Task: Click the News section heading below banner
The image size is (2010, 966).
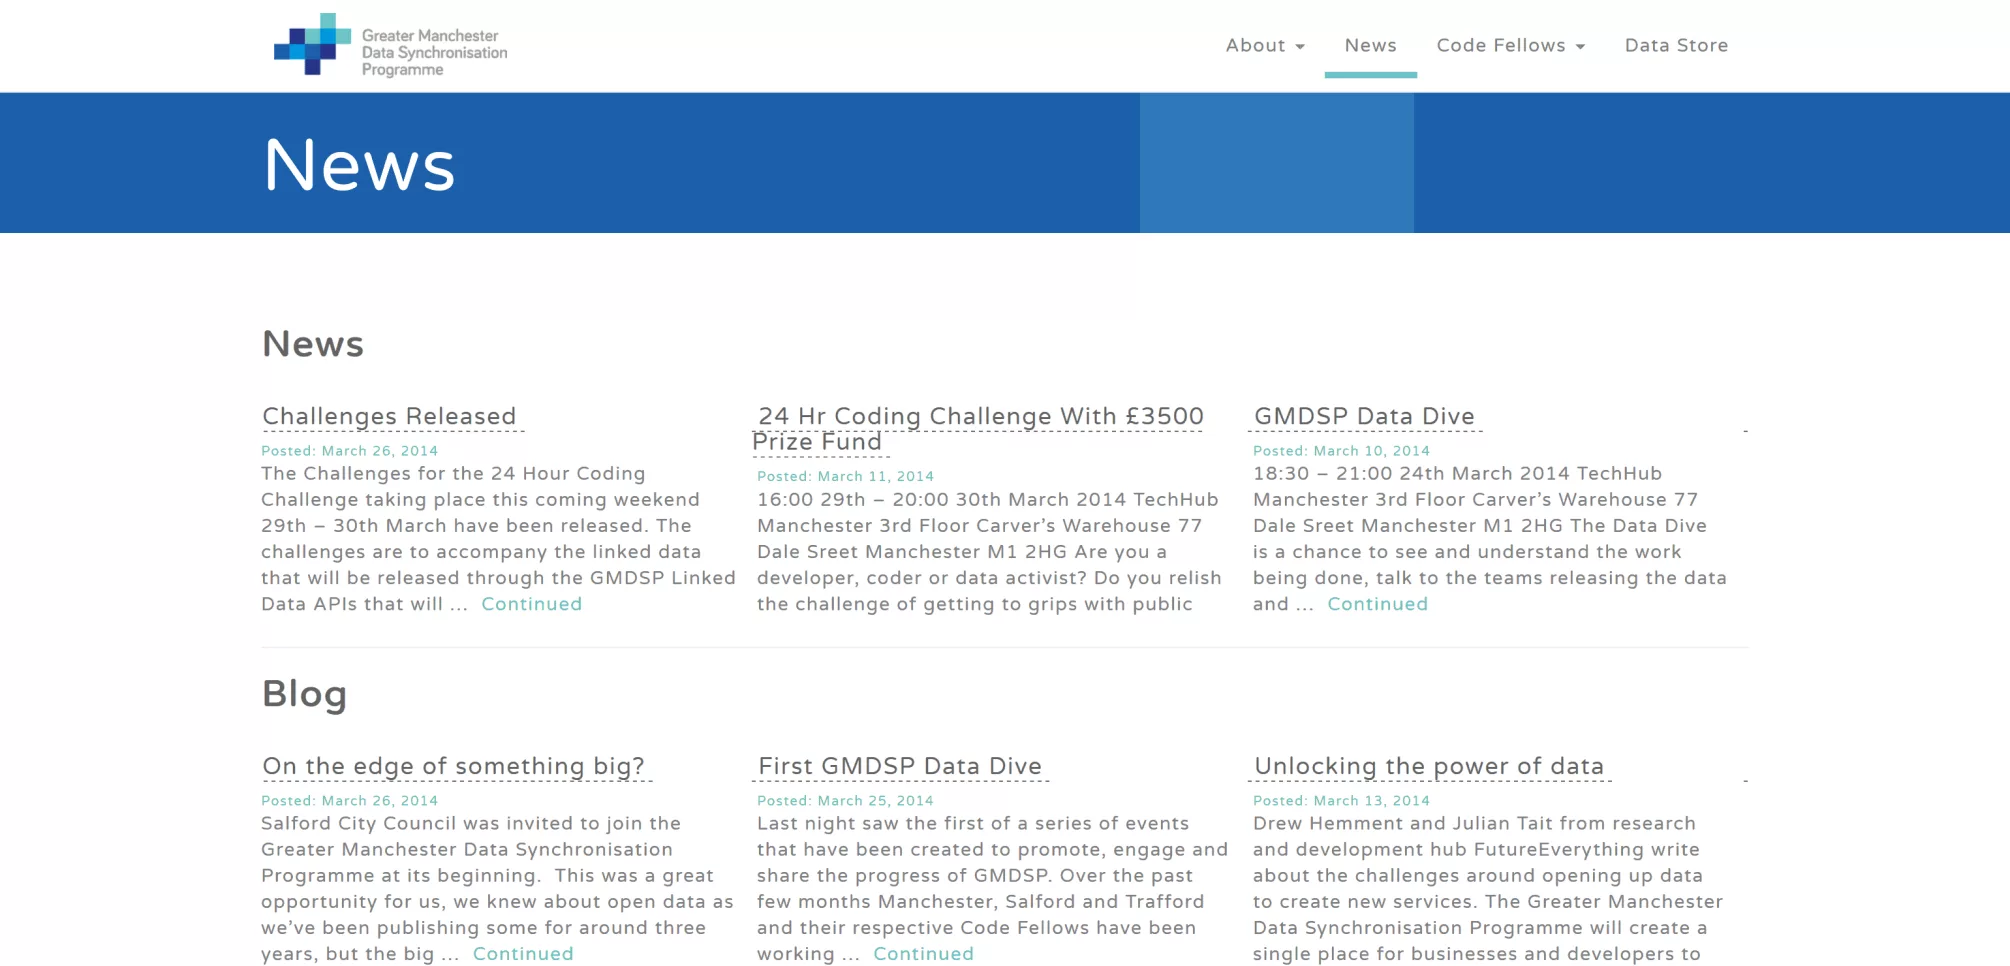Action: 313,344
